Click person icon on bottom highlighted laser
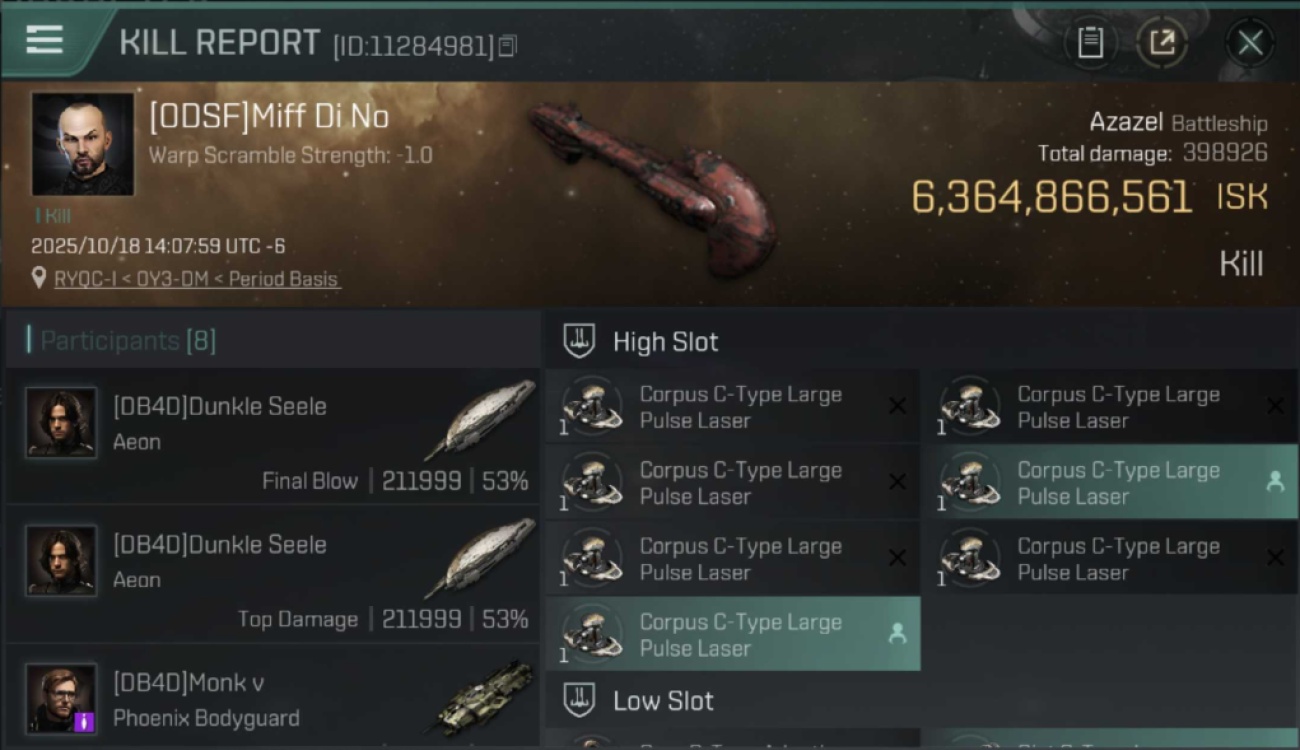Image resolution: width=1300 pixels, height=750 pixels. (897, 634)
